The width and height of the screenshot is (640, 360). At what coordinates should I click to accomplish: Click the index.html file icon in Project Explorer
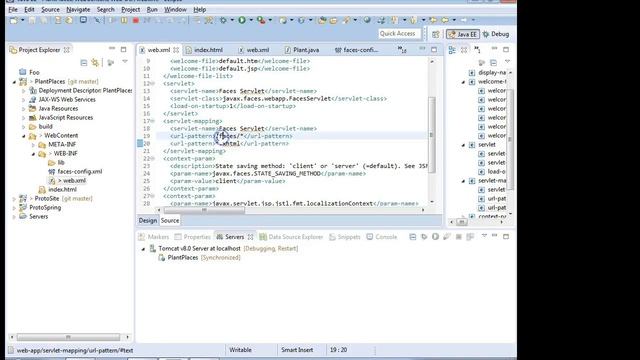(x=42, y=189)
